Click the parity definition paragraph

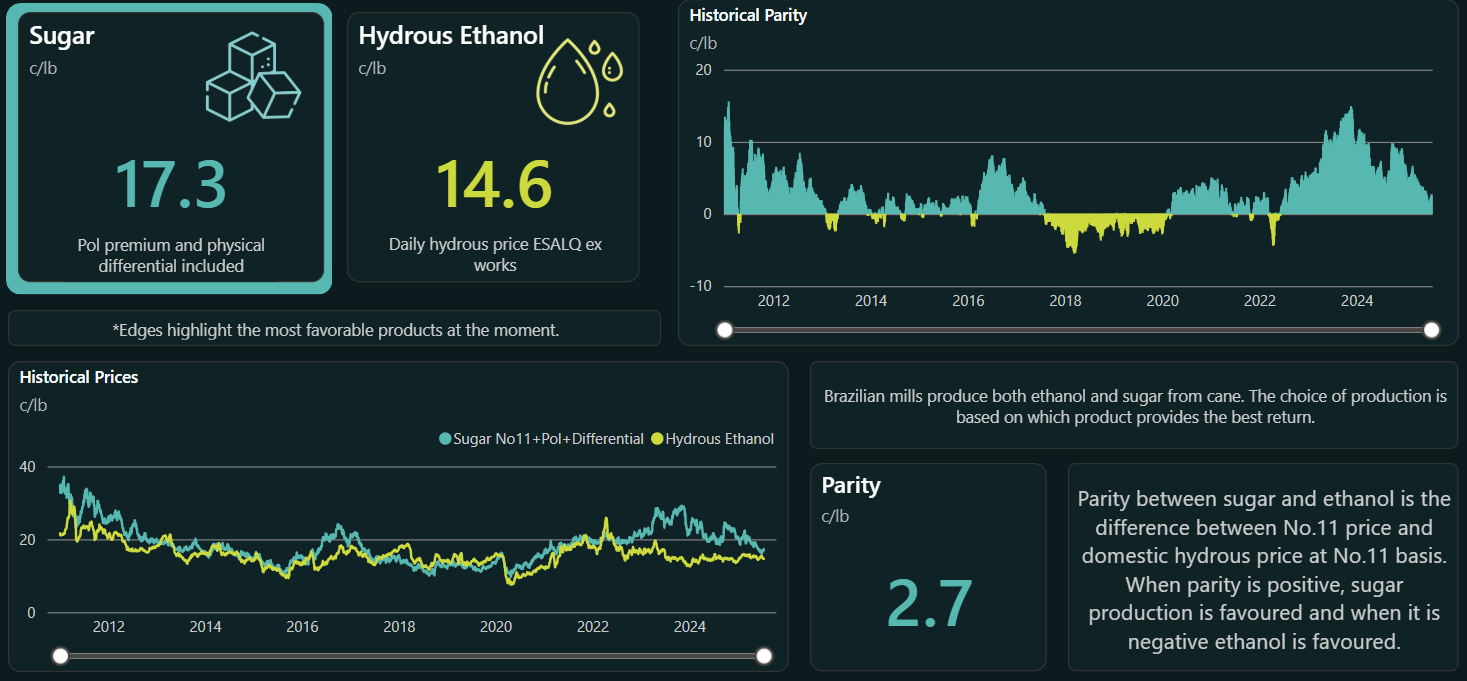point(1263,570)
